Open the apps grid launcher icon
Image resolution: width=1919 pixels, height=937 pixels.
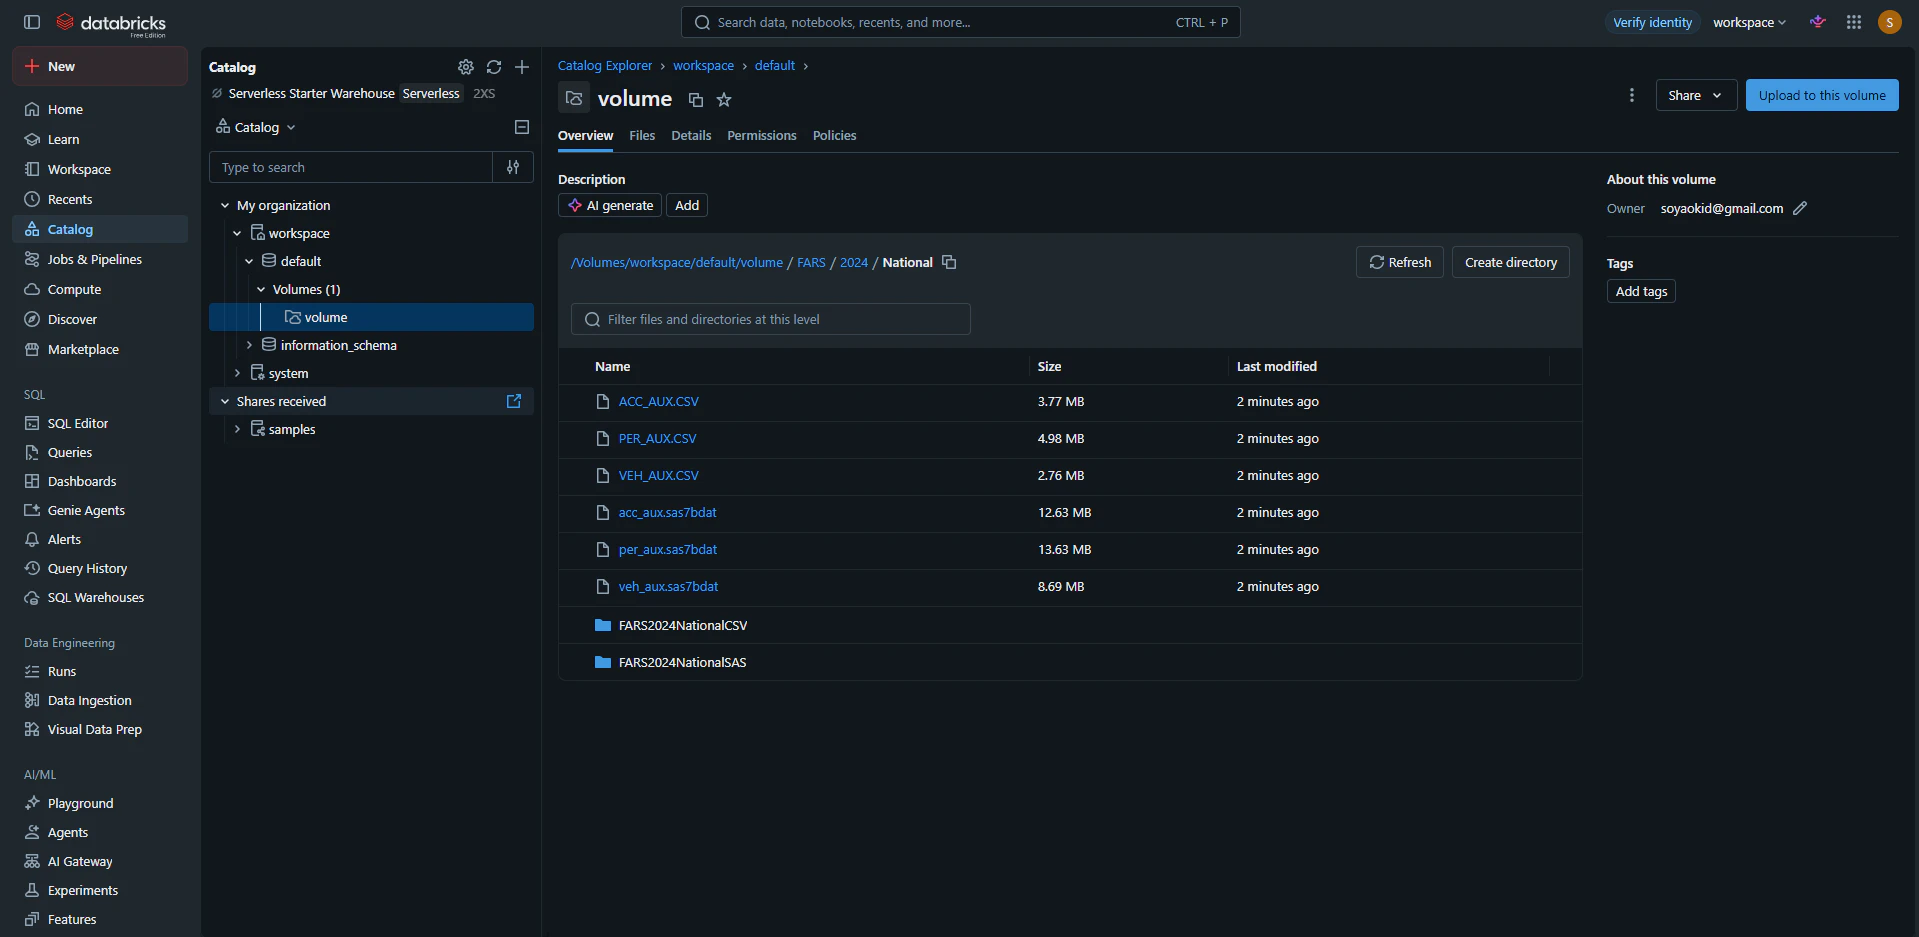(1854, 22)
